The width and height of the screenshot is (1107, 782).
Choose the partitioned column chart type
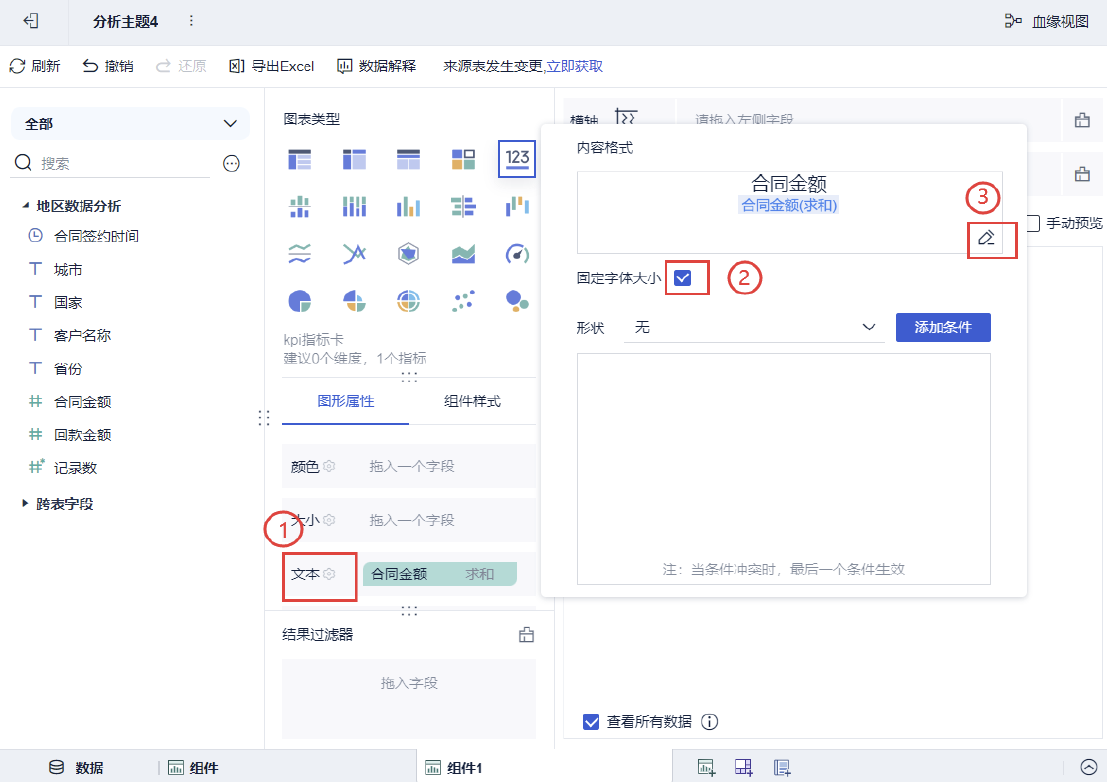pyautogui.click(x=300, y=206)
